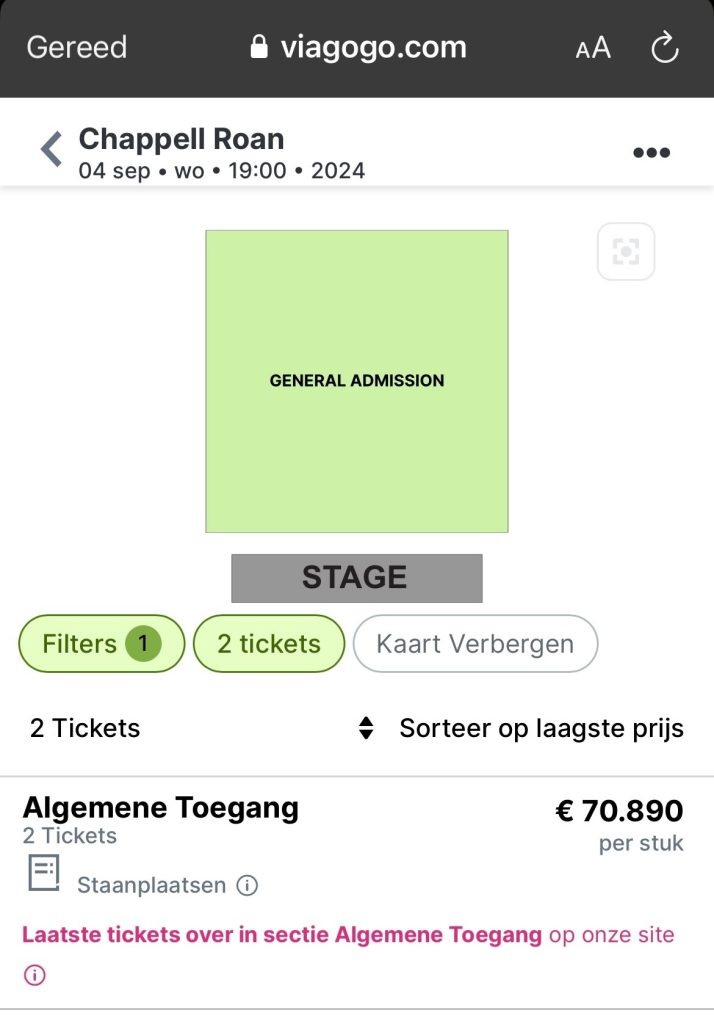Tap Gereed to close the browser
Image resolution: width=714 pixels, height=1024 pixels.
(76, 47)
